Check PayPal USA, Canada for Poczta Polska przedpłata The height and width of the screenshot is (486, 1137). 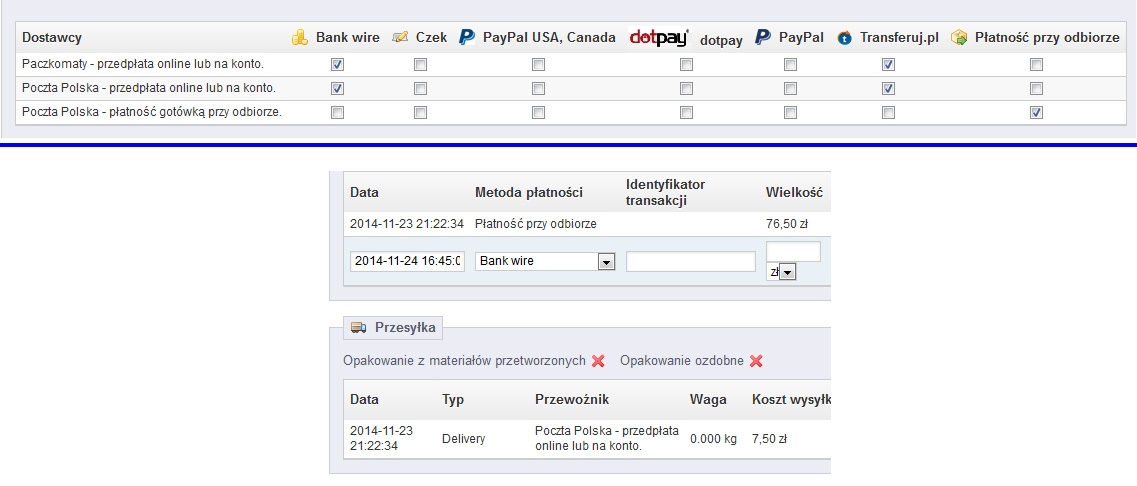[538, 89]
